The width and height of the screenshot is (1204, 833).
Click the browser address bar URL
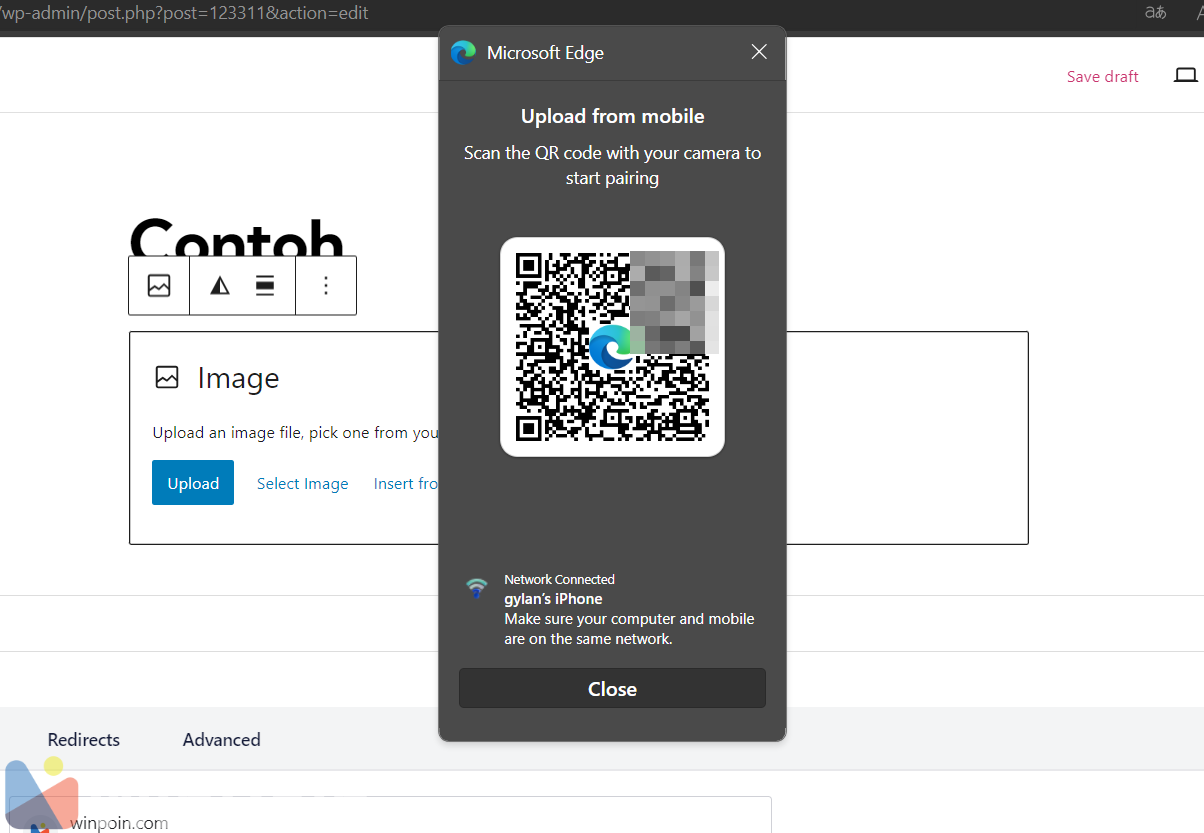coord(190,13)
